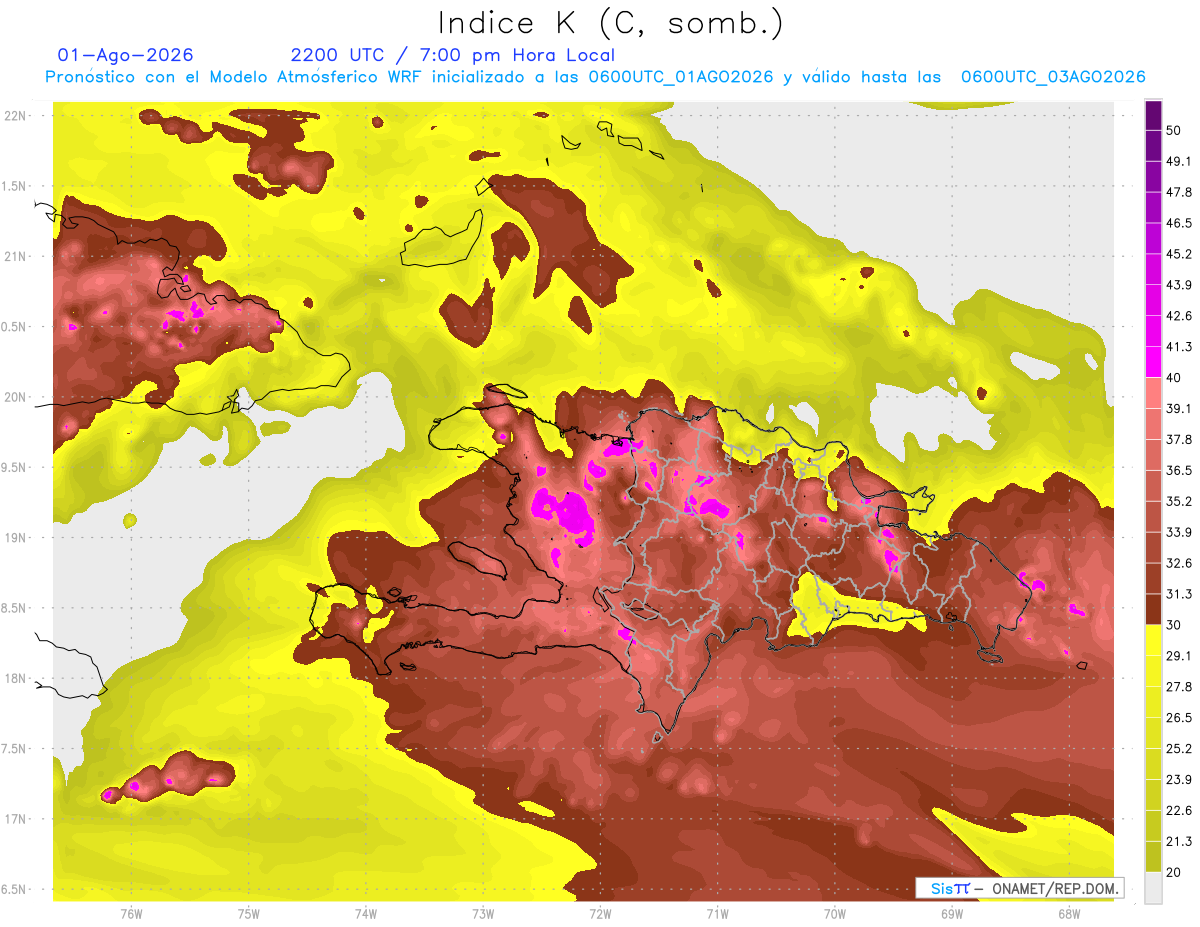
Task: Select the dark brown swatch between 30 and 31.3
Action: (x=1153, y=609)
